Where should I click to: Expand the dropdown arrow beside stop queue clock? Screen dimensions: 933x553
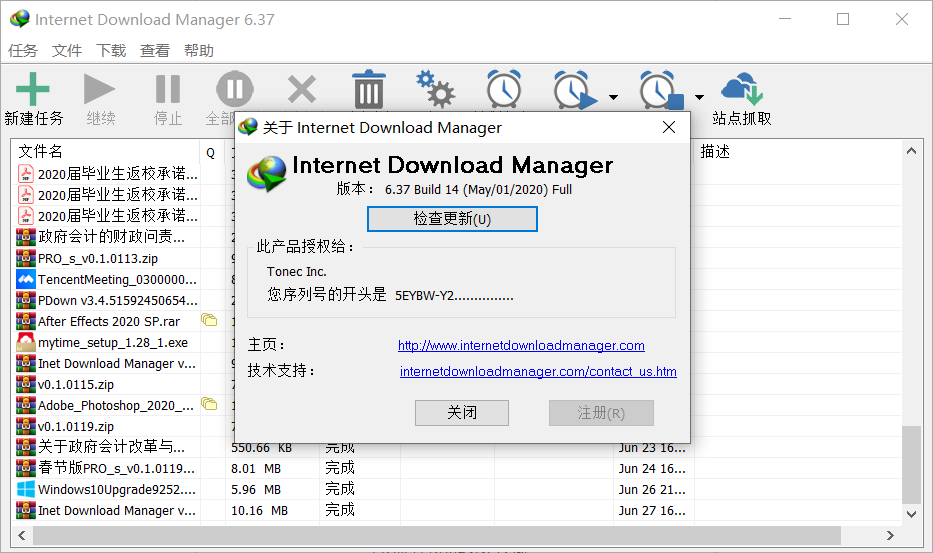coord(699,98)
